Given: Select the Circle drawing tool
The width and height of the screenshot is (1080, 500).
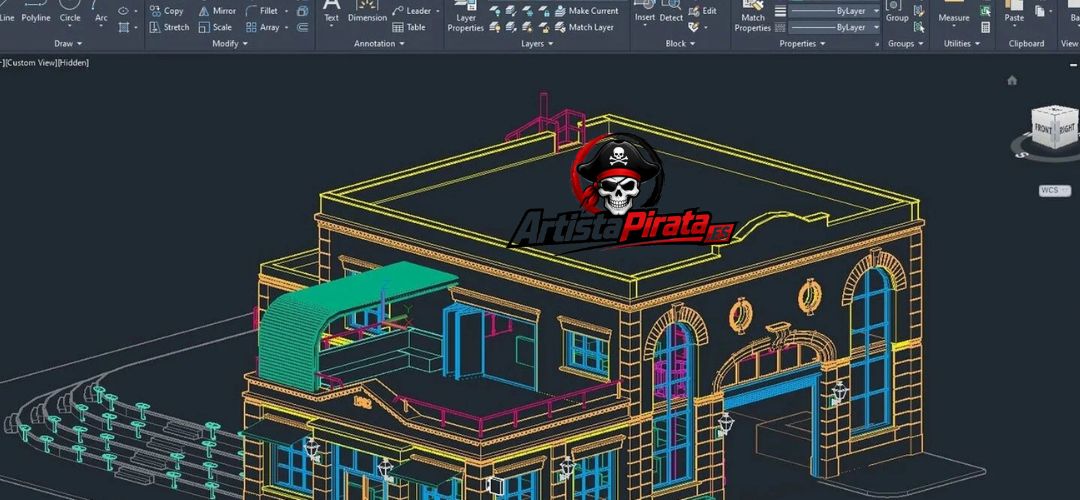Looking at the screenshot, I should [70, 12].
